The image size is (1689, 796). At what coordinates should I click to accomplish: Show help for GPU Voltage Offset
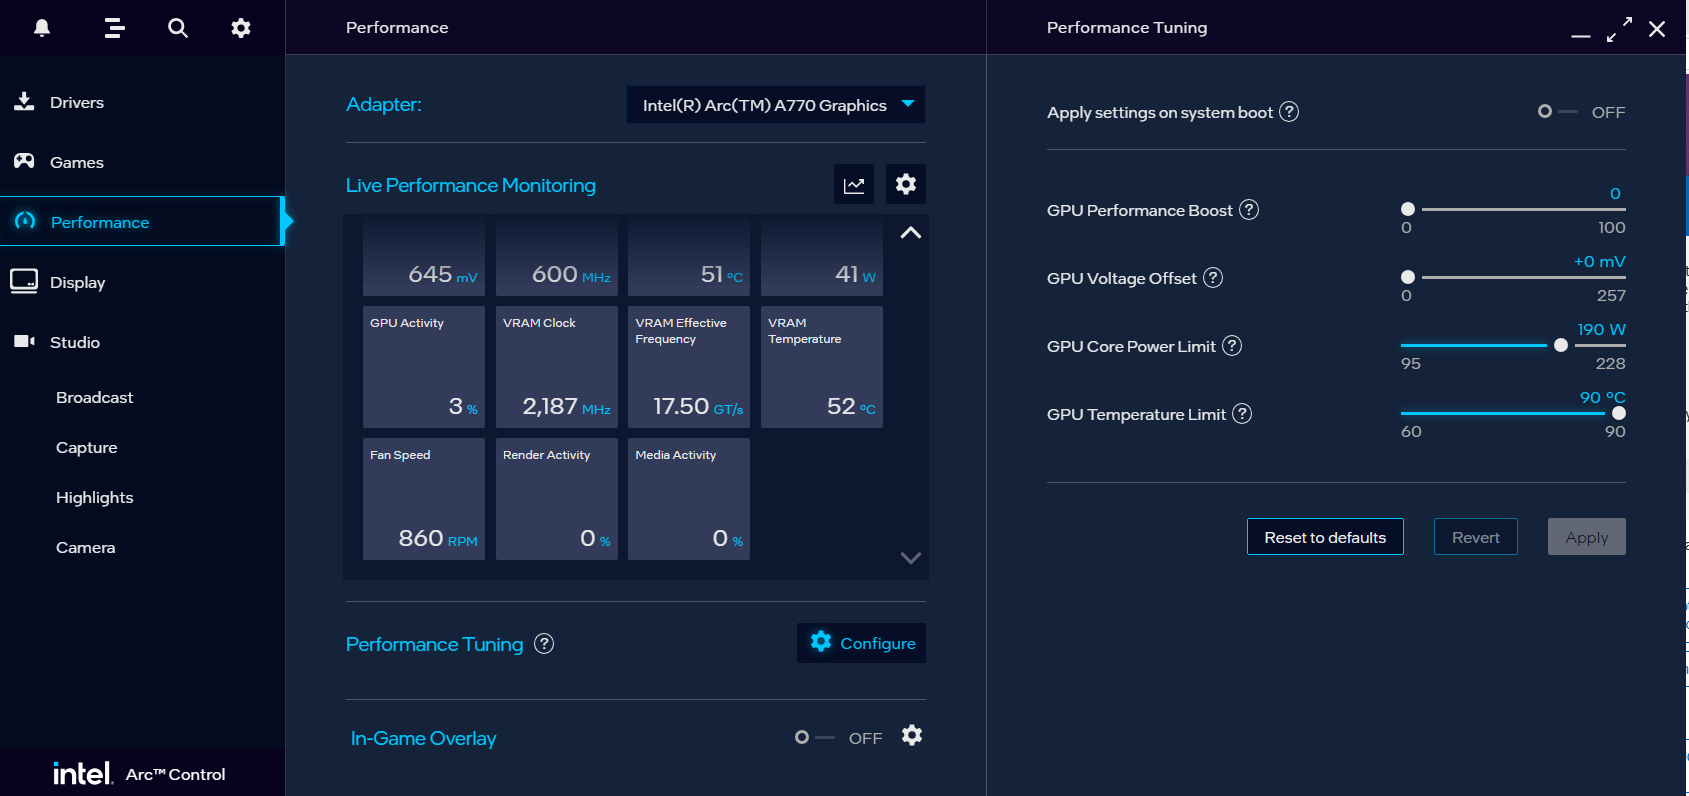1213,278
